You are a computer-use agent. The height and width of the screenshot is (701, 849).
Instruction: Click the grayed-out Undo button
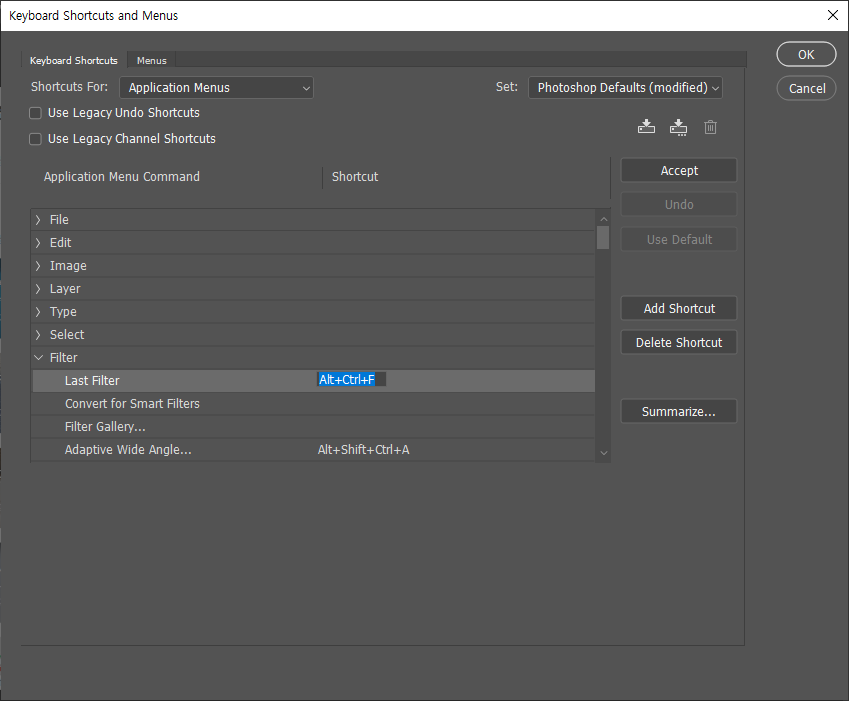pyautogui.click(x=678, y=205)
